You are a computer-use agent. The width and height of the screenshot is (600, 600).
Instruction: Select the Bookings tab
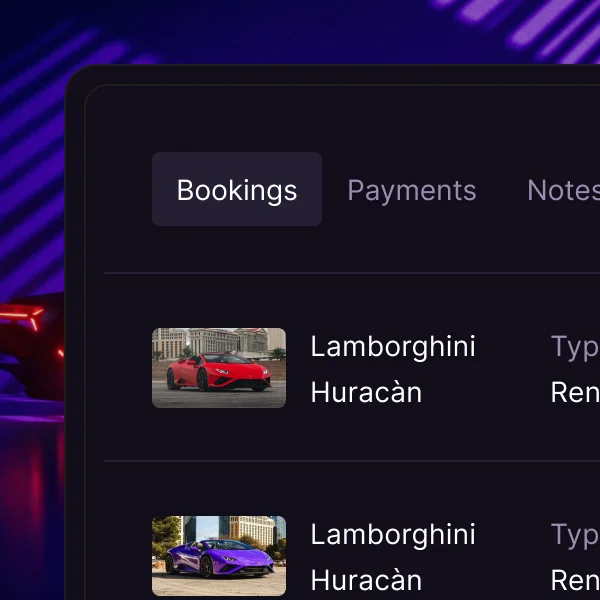tap(237, 189)
